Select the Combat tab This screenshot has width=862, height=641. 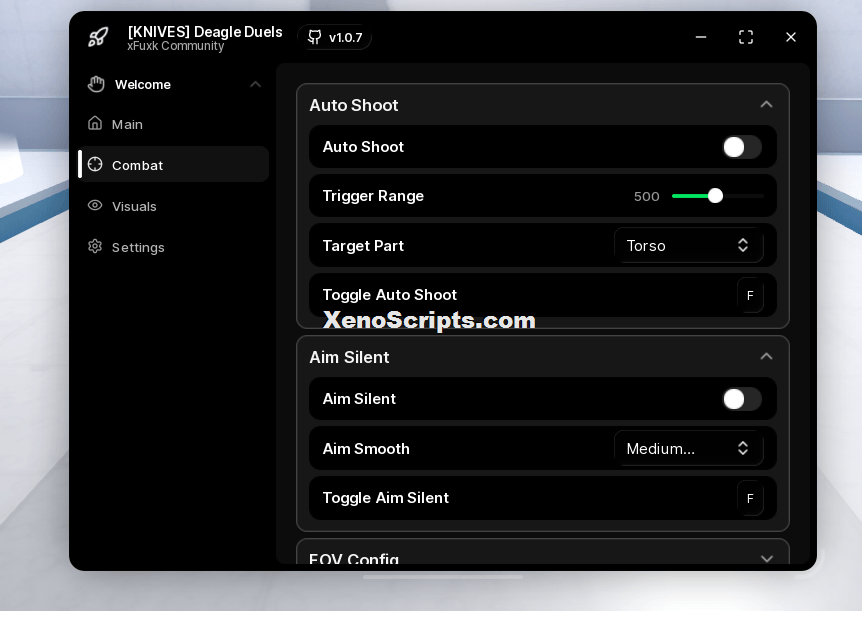[174, 165]
